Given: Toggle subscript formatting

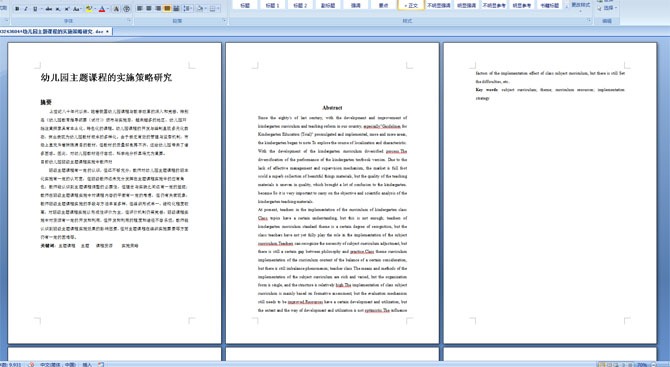Looking at the screenshot, I should pyautogui.click(x=58, y=9).
